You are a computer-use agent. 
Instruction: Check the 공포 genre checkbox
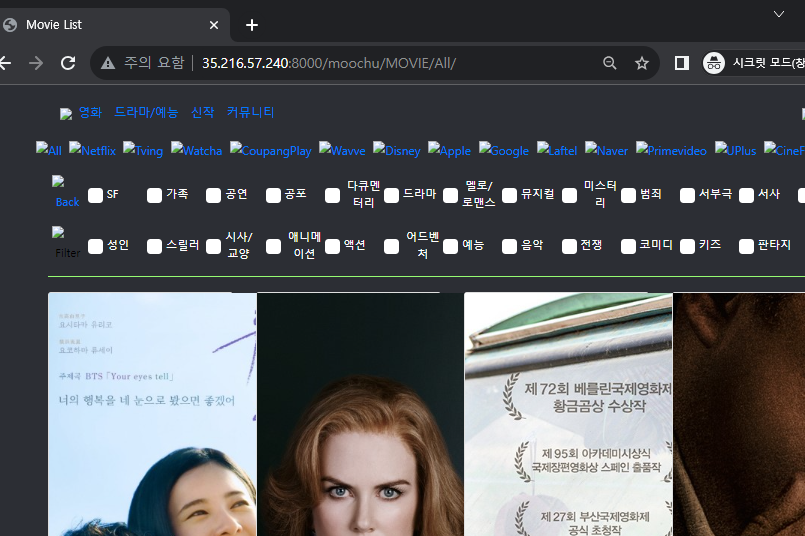tap(274, 195)
